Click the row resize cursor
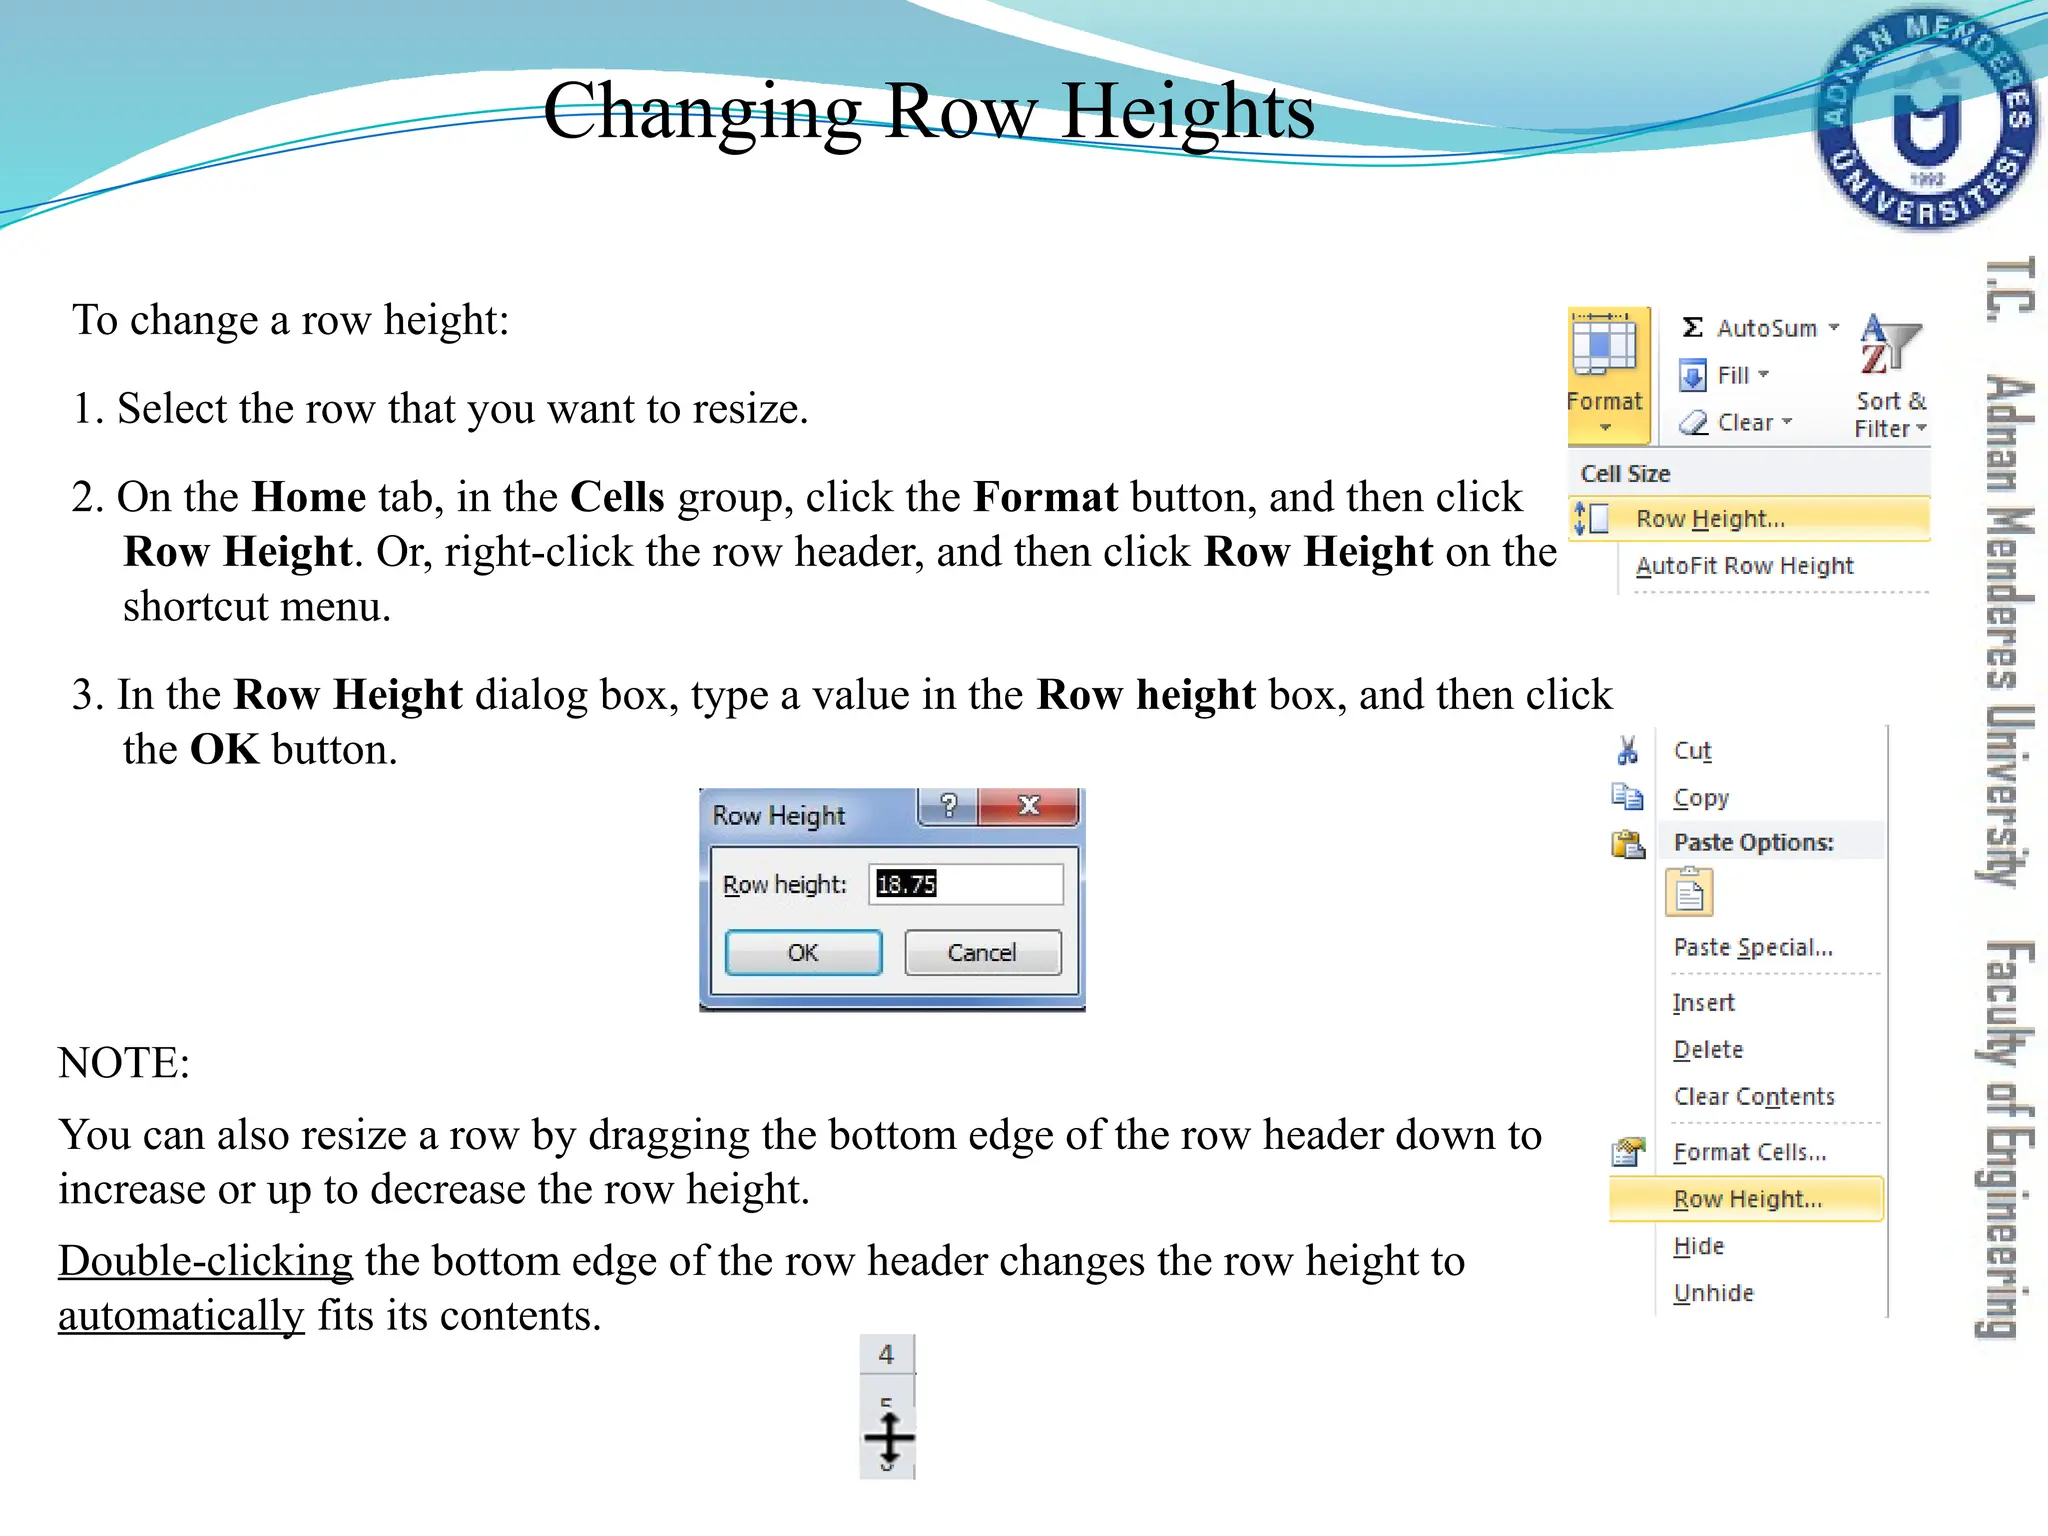 tap(889, 1440)
